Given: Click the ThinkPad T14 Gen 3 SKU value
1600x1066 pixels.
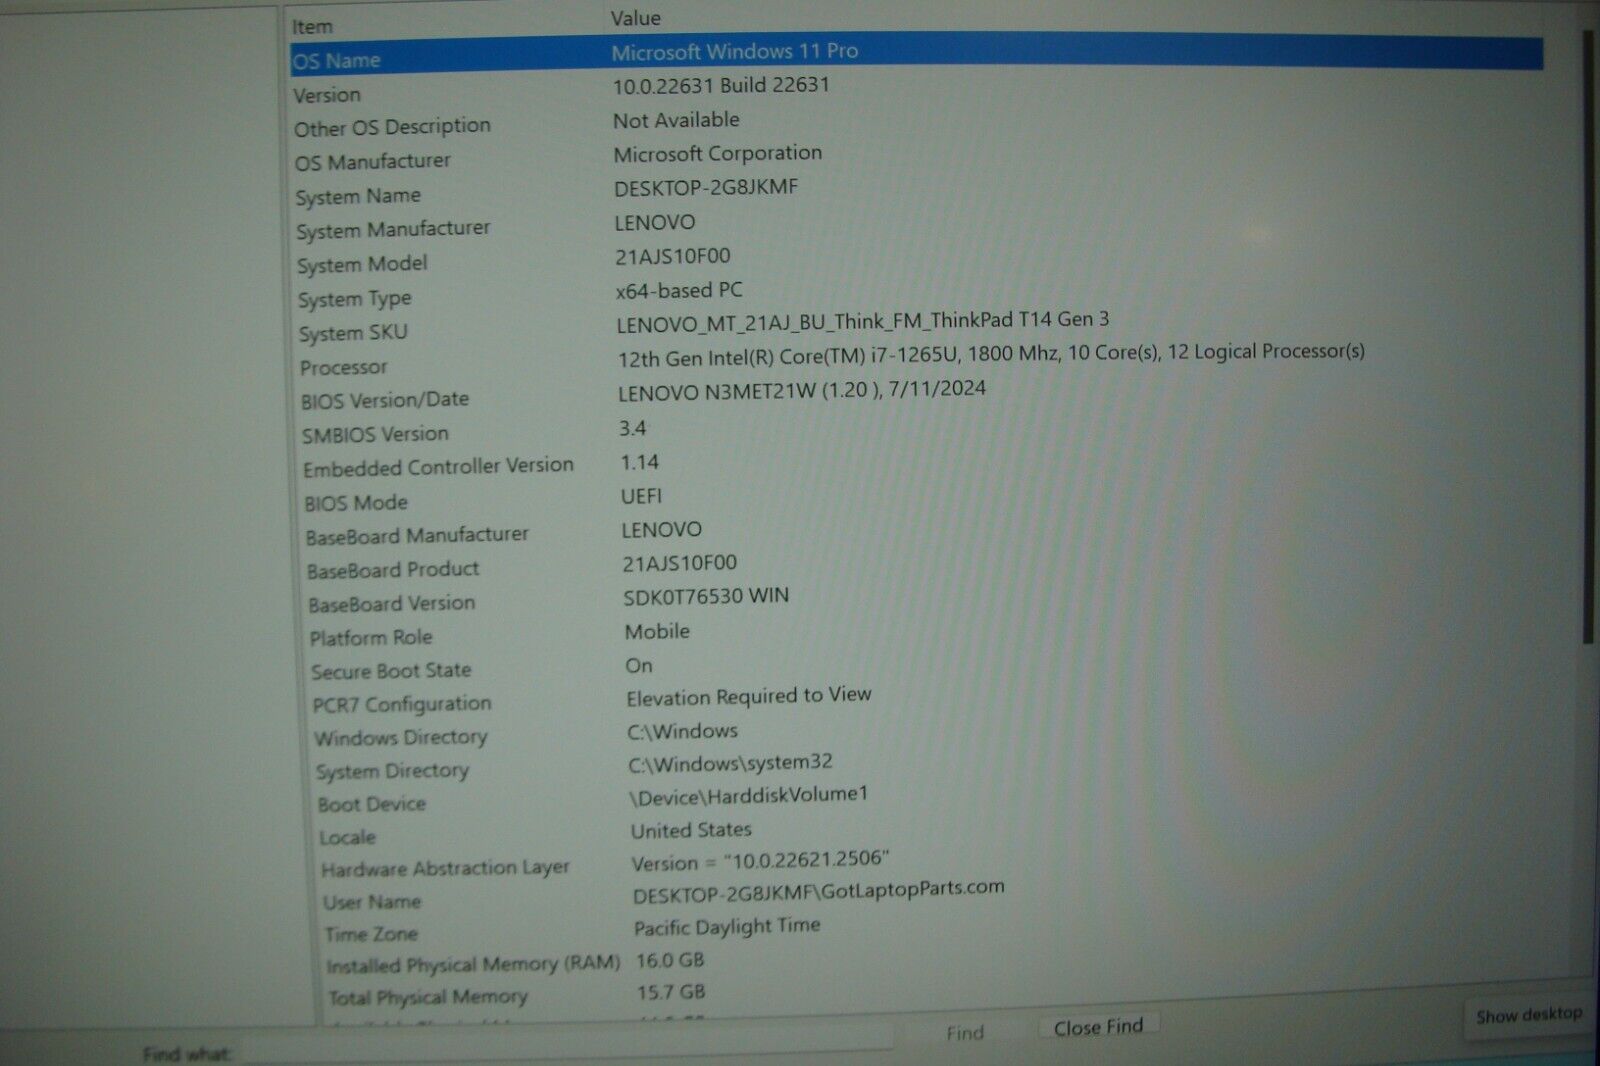Looking at the screenshot, I should (x=863, y=322).
